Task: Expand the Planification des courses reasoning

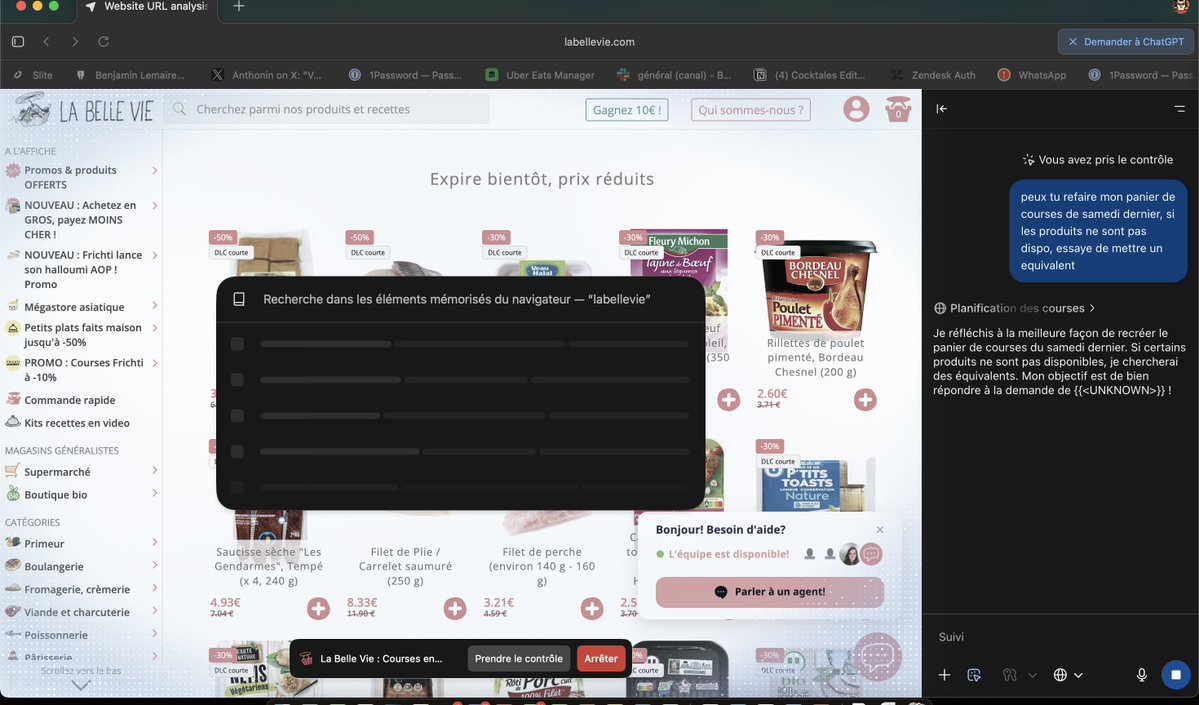Action: click(1015, 308)
